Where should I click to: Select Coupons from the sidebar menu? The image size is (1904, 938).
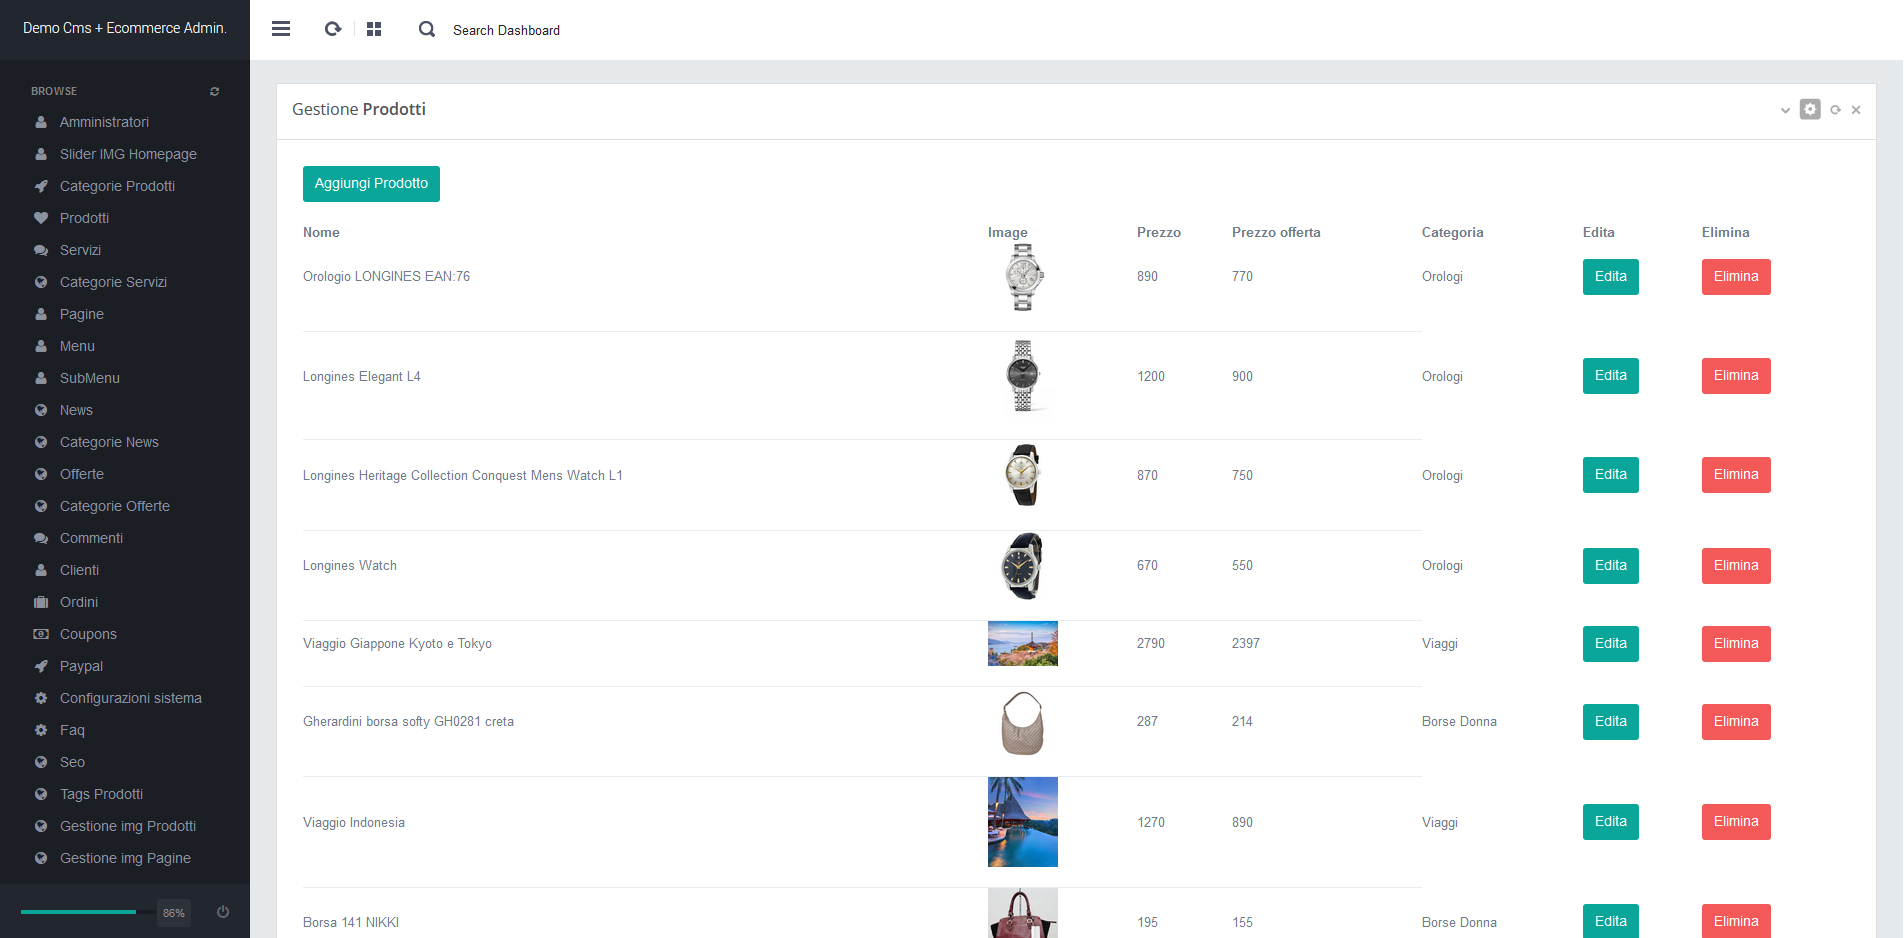[88, 634]
